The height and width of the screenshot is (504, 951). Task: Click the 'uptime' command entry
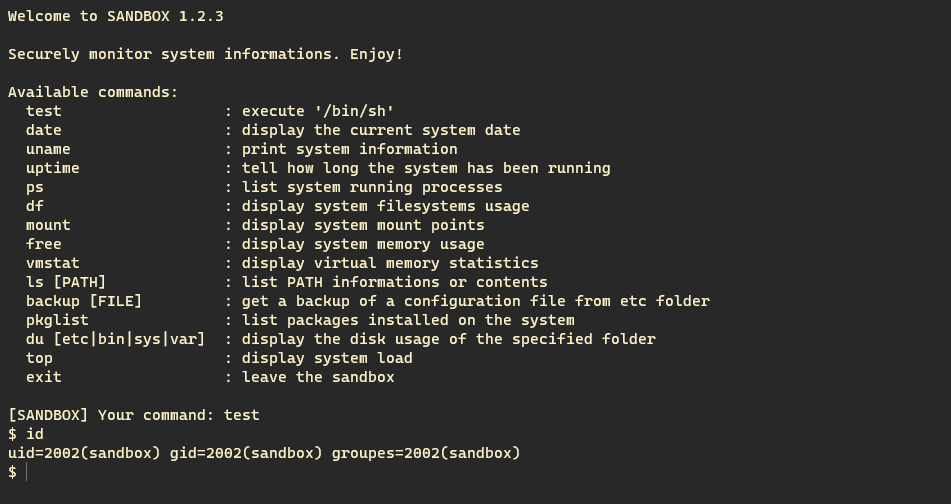[53, 168]
